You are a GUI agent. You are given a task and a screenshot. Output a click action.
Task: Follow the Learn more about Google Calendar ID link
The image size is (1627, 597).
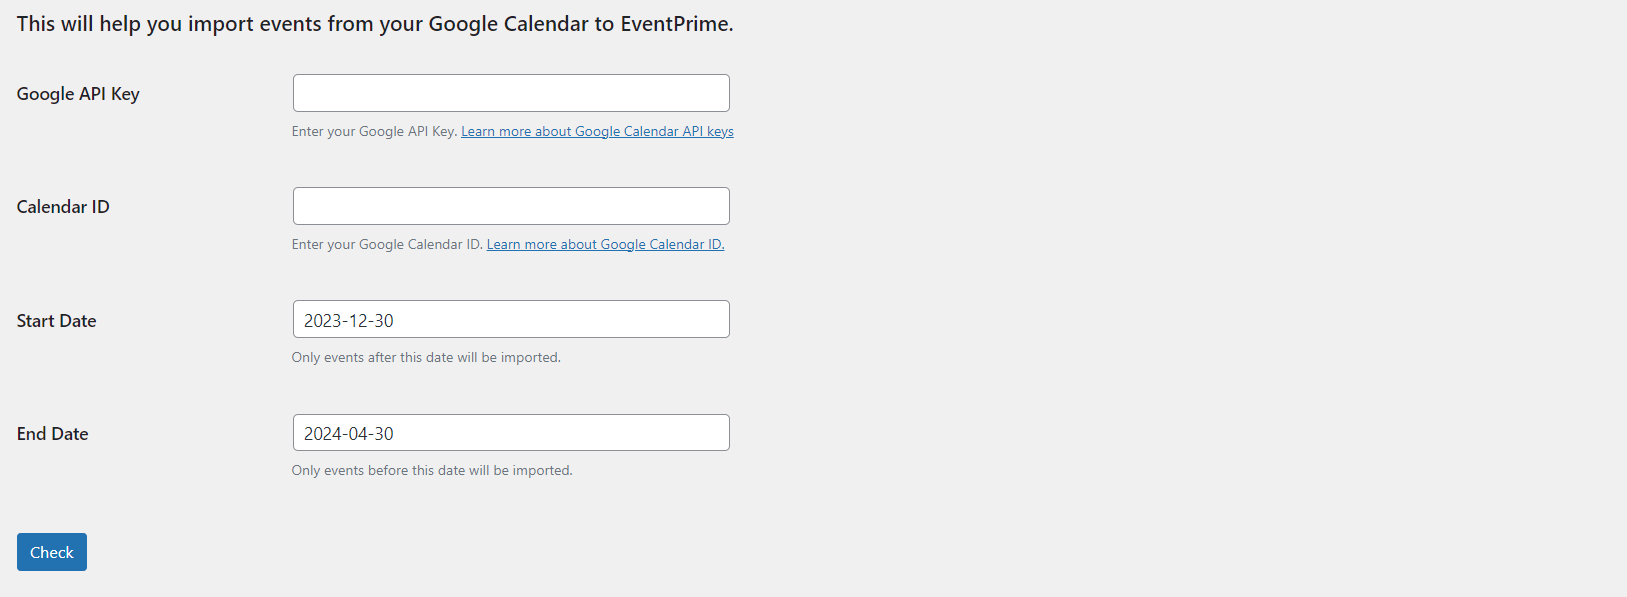[x=605, y=244]
